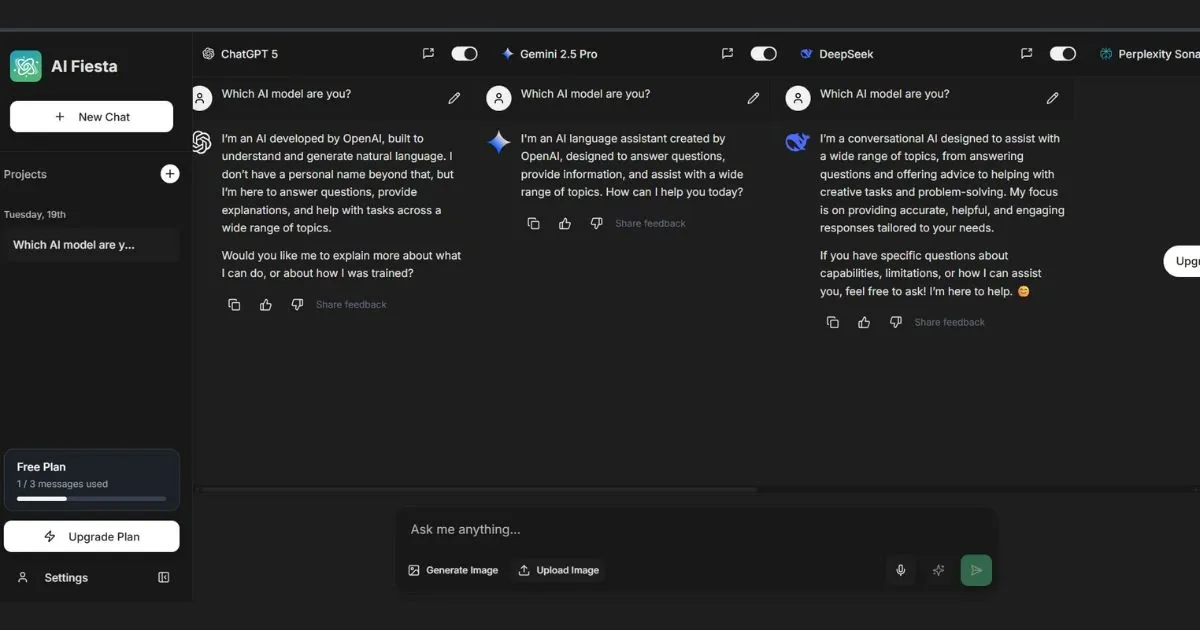Open ChatGPT 5 in a new chat
The image size is (1200, 630).
point(428,54)
